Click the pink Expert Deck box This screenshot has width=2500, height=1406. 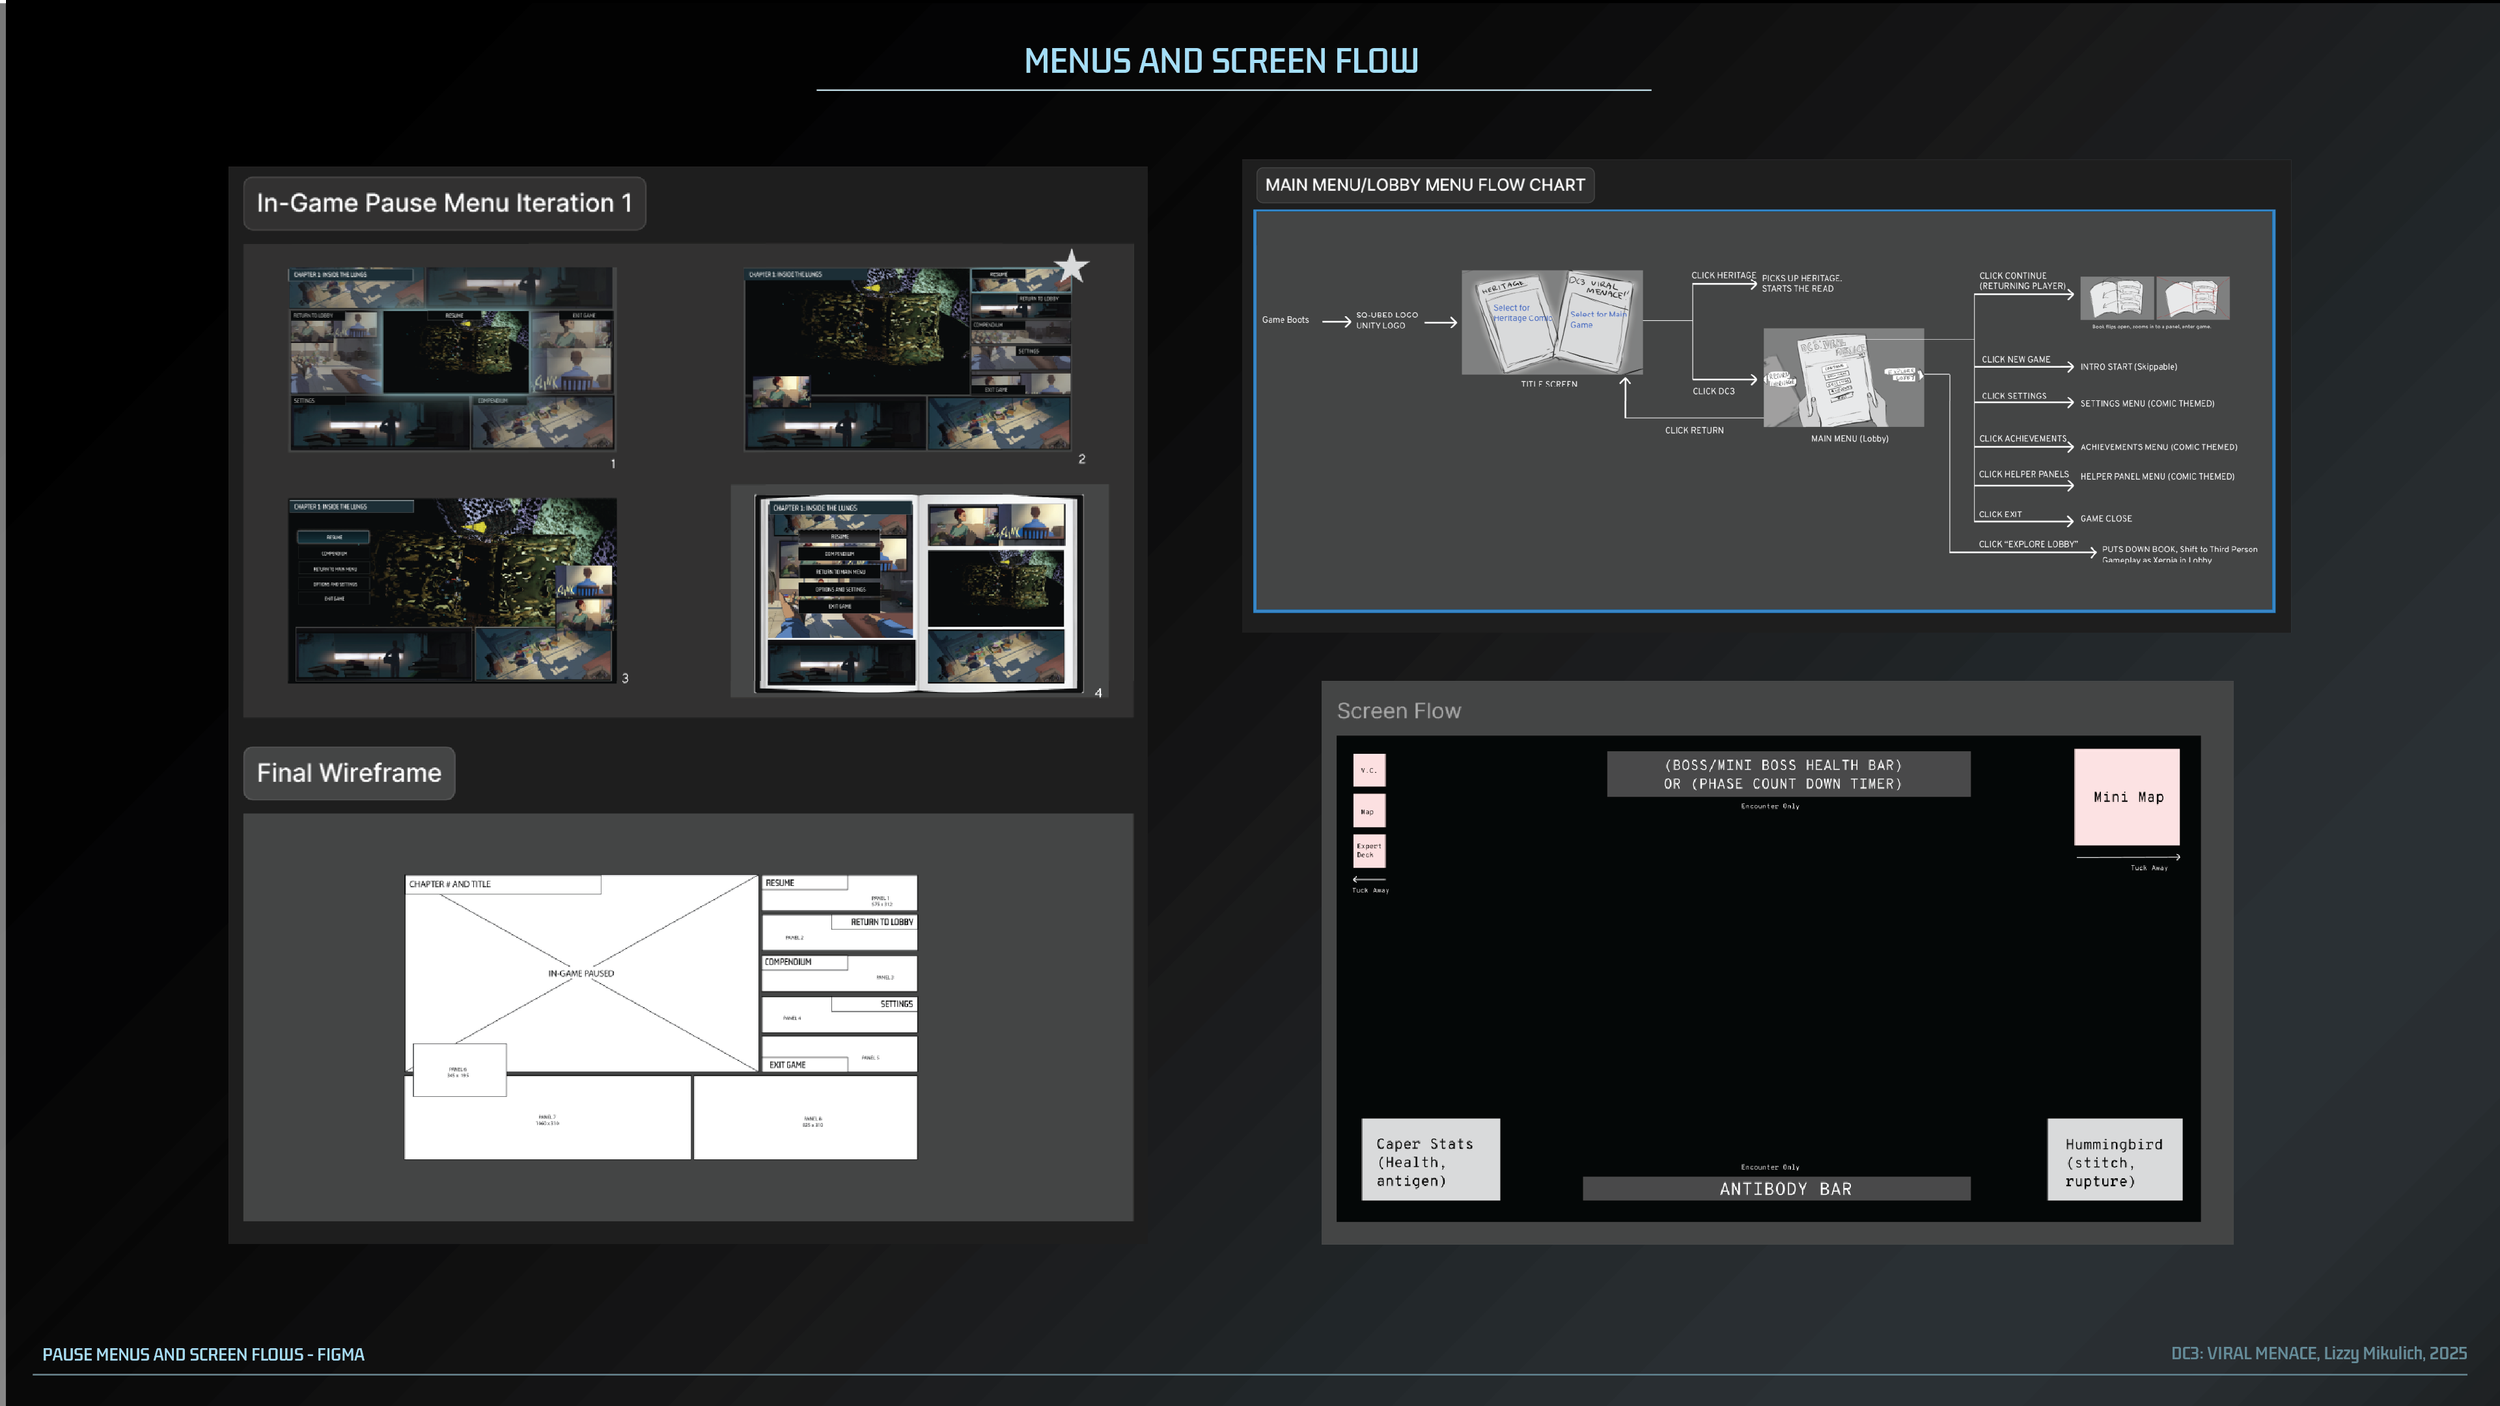tap(1369, 851)
